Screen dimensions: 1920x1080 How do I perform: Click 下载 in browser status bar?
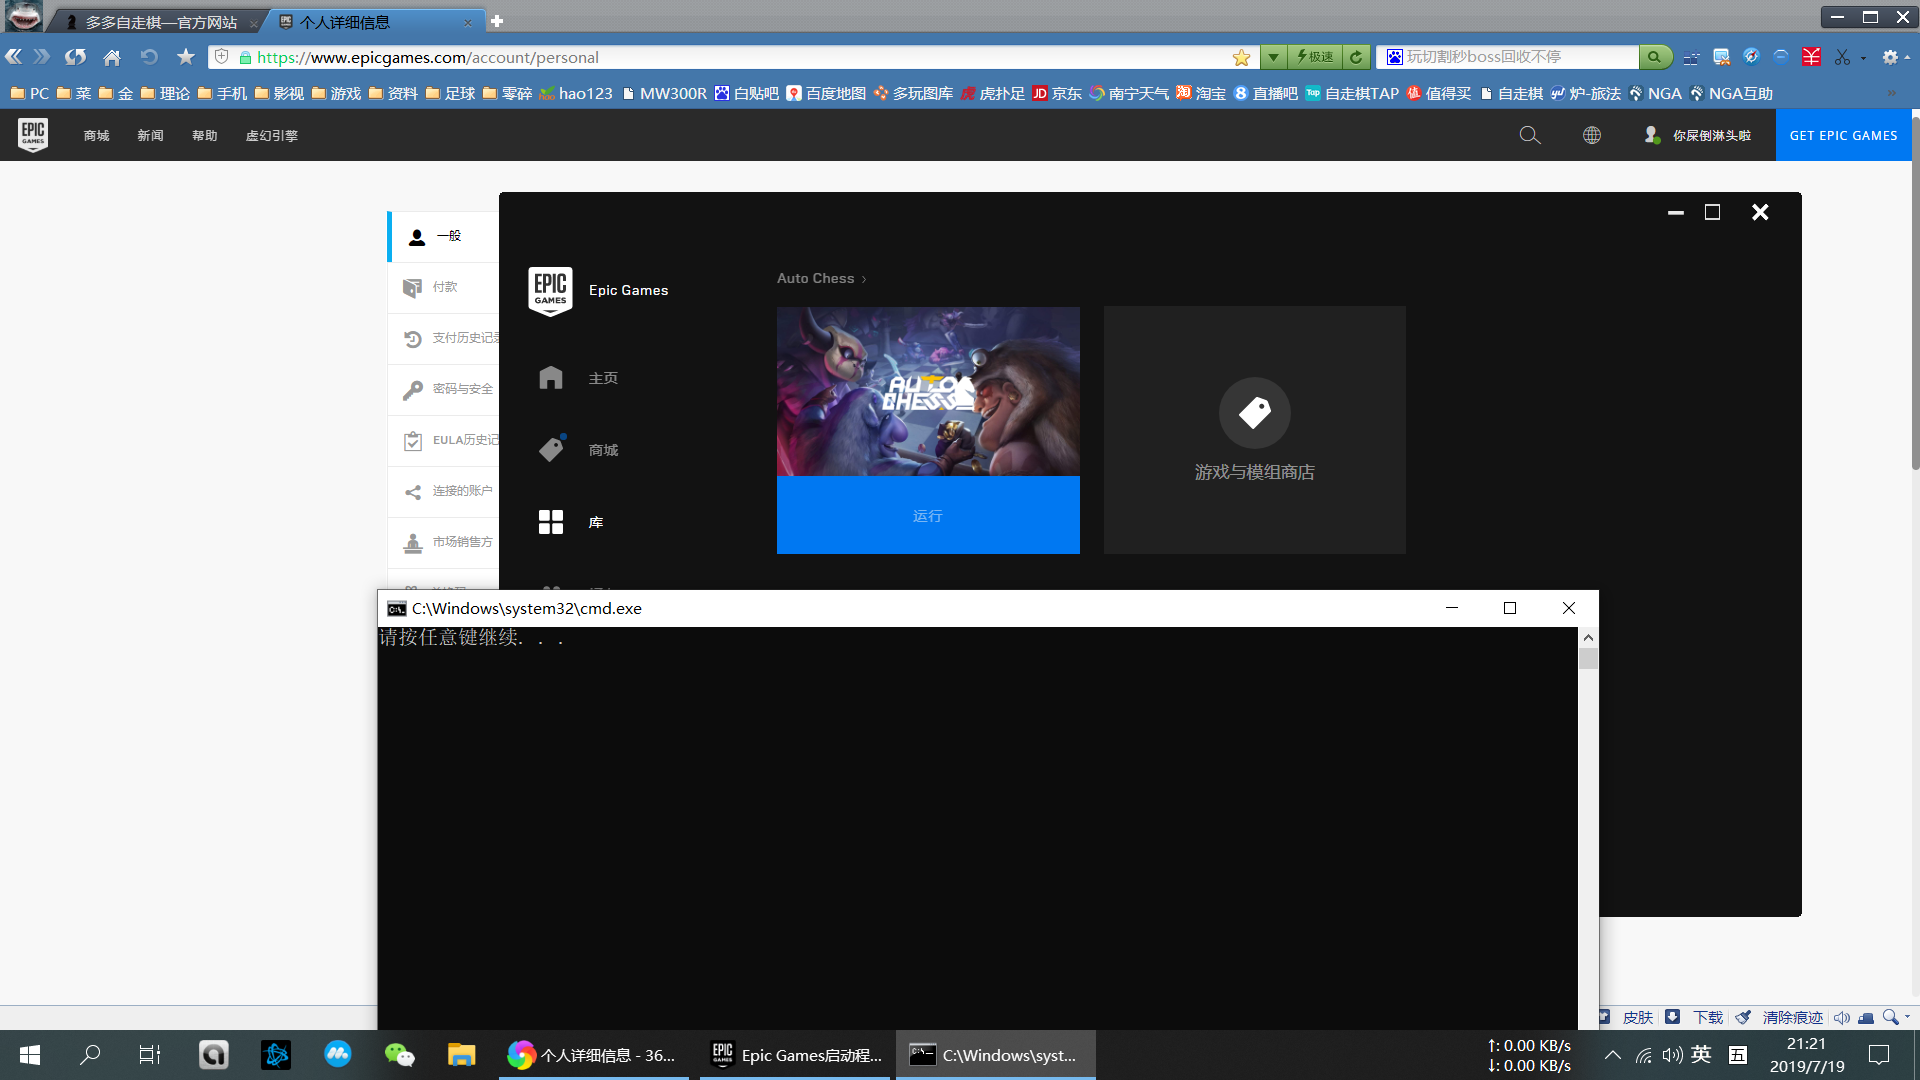(x=1708, y=1017)
